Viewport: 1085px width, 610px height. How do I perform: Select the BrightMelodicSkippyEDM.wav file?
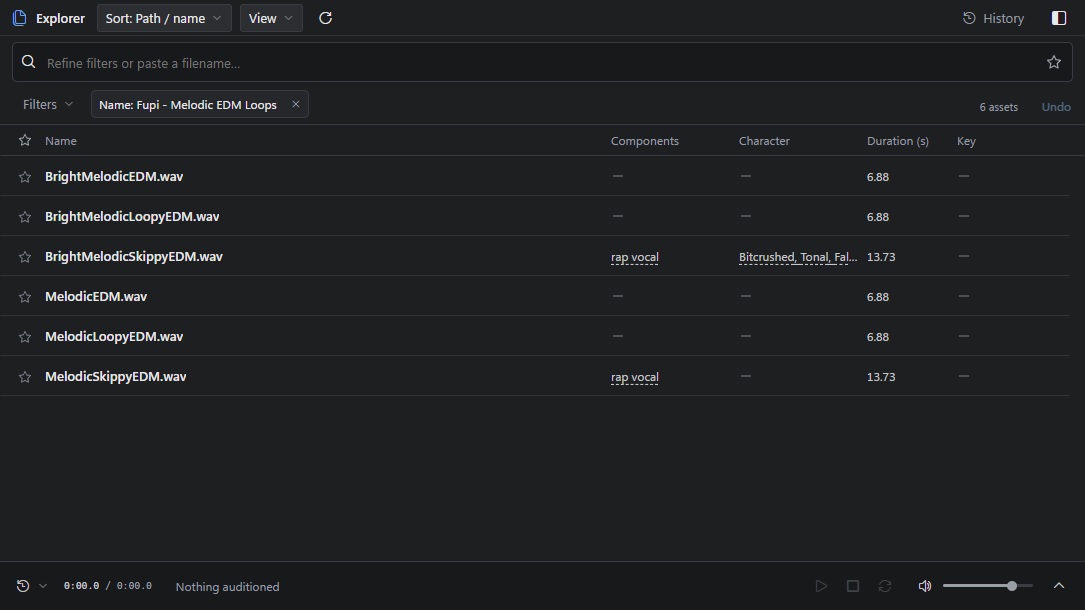(134, 257)
